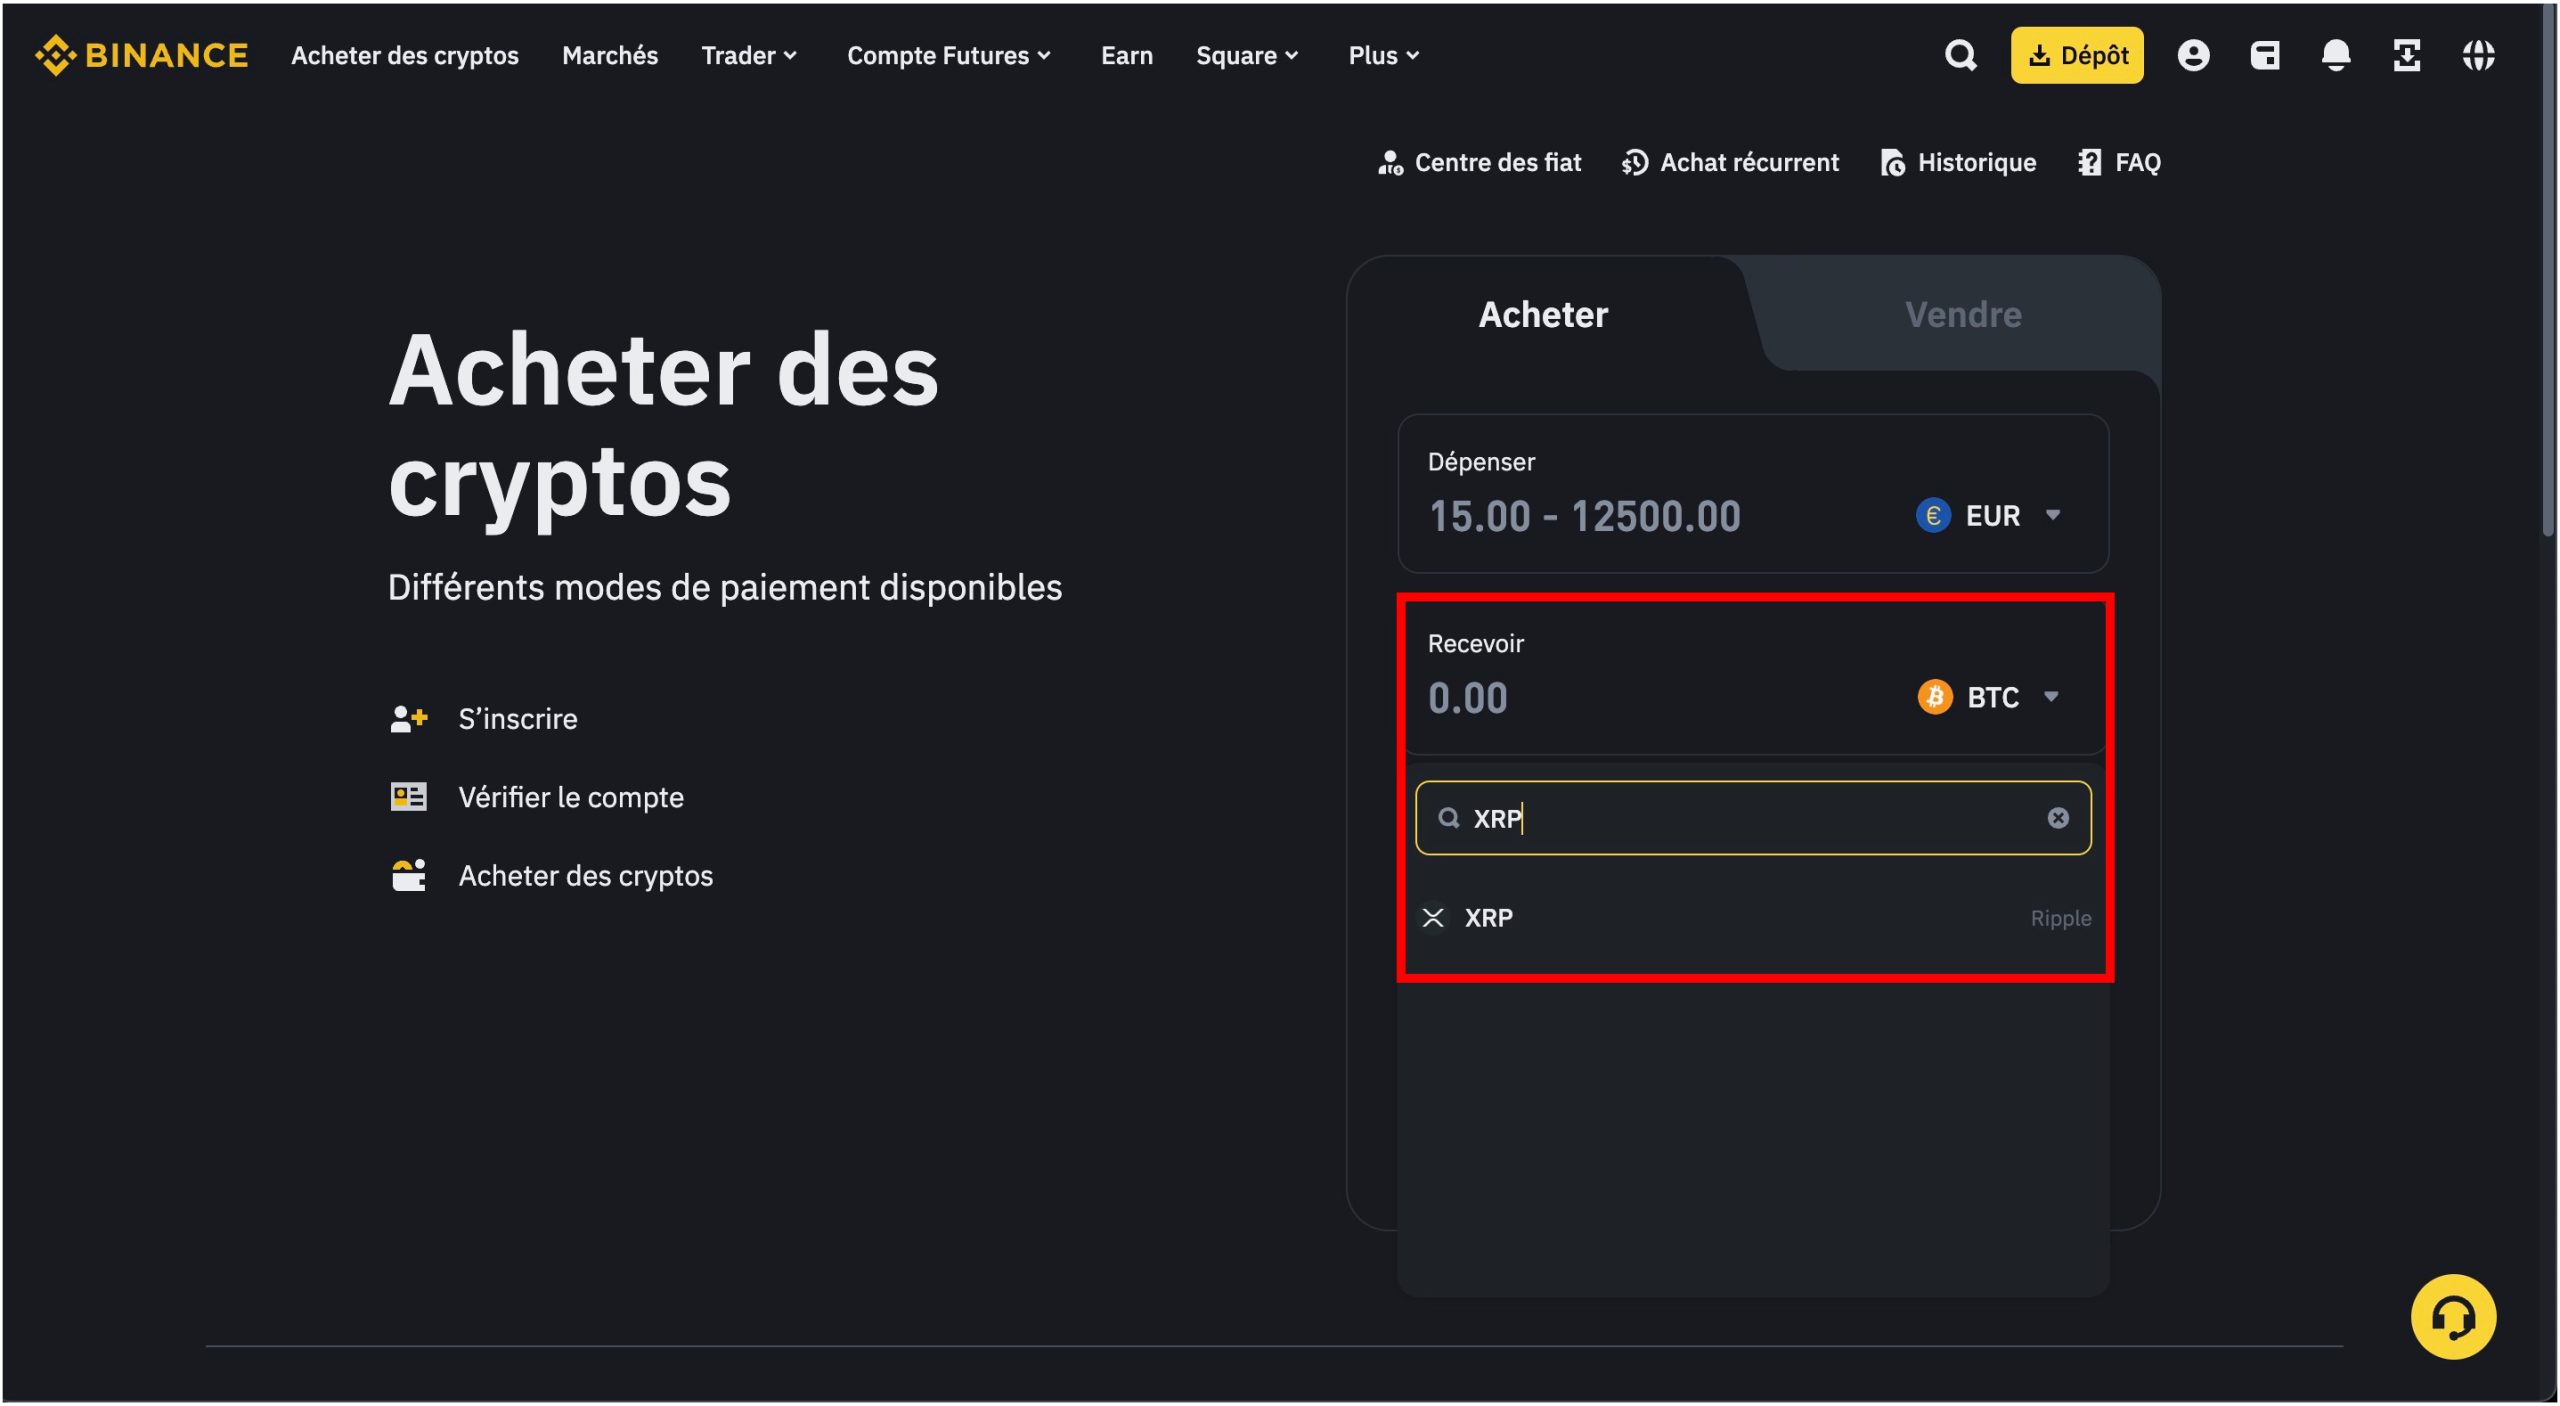Click the Différents modes de paiement subtitle

(725, 587)
